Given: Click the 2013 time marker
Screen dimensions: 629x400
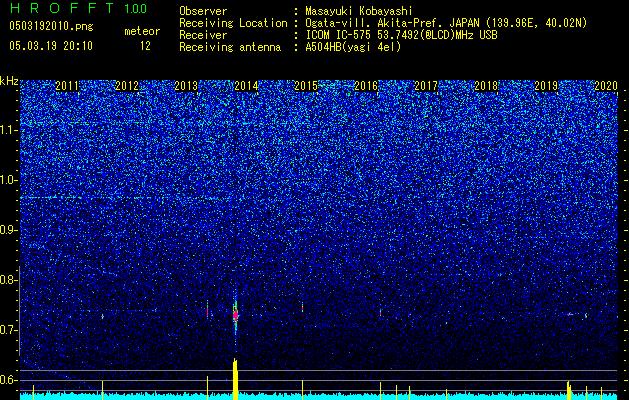Looking at the screenshot, I should tap(187, 86).
